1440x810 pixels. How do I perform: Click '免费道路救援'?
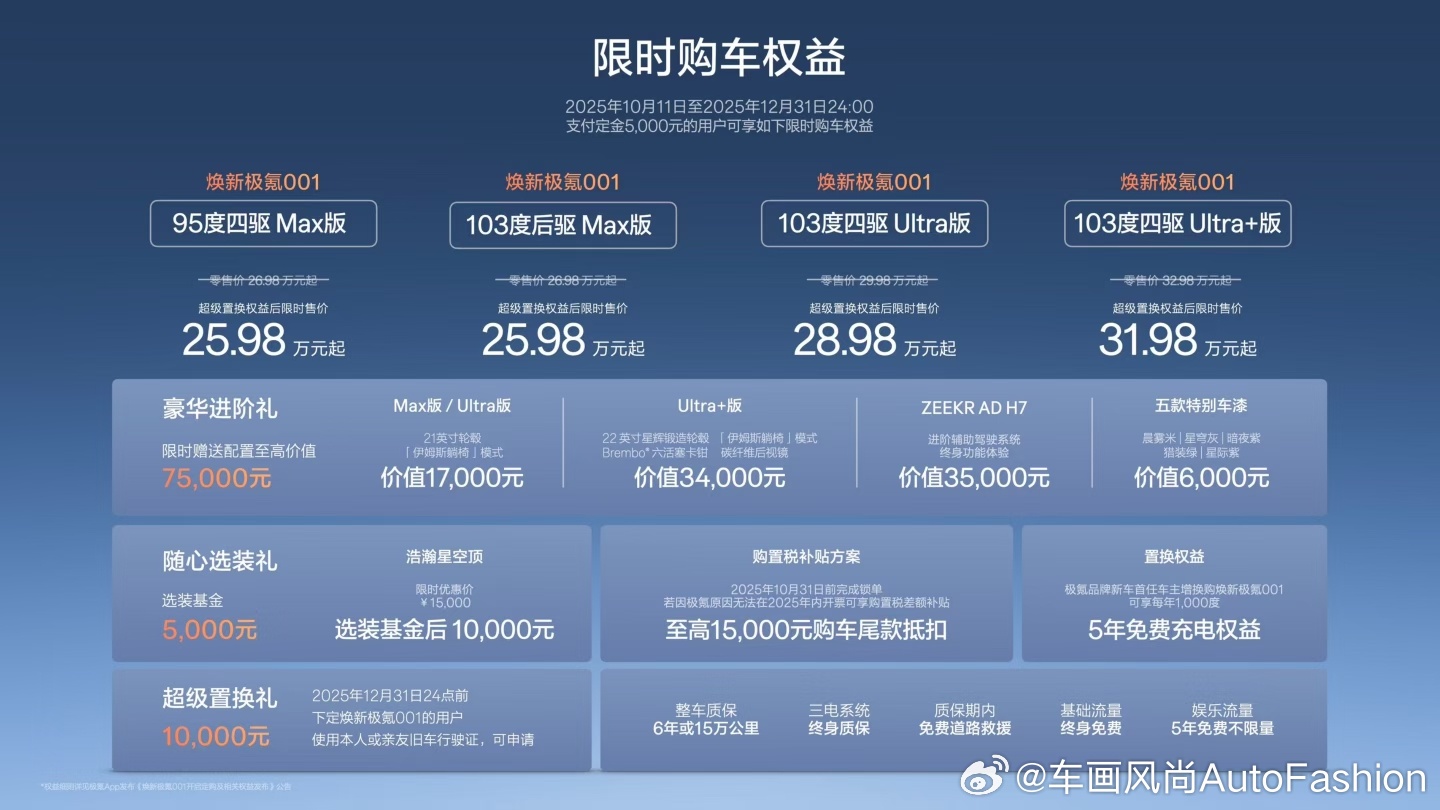click(x=965, y=728)
